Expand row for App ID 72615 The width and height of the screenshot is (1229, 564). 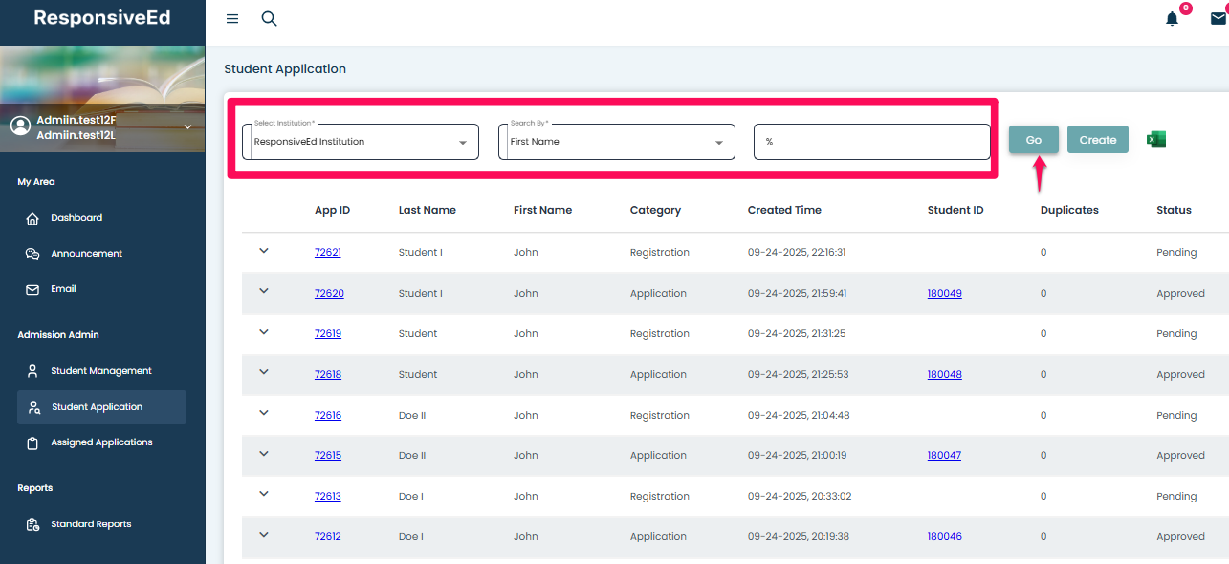tap(264, 453)
